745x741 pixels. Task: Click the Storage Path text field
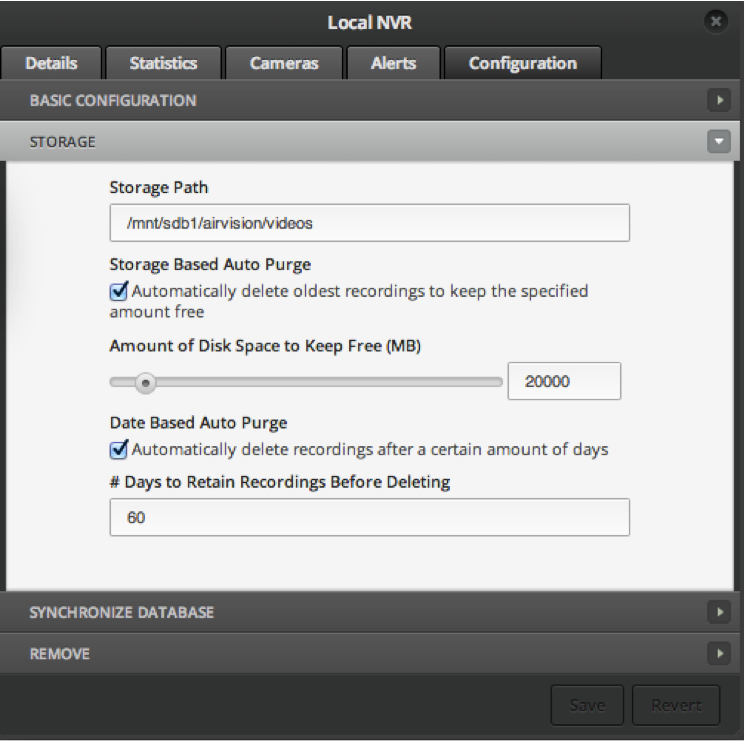[x=369, y=223]
